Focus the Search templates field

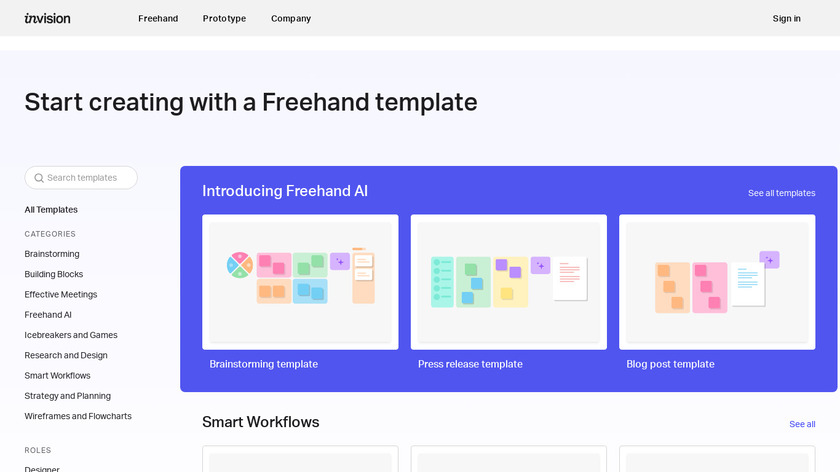(x=88, y=178)
